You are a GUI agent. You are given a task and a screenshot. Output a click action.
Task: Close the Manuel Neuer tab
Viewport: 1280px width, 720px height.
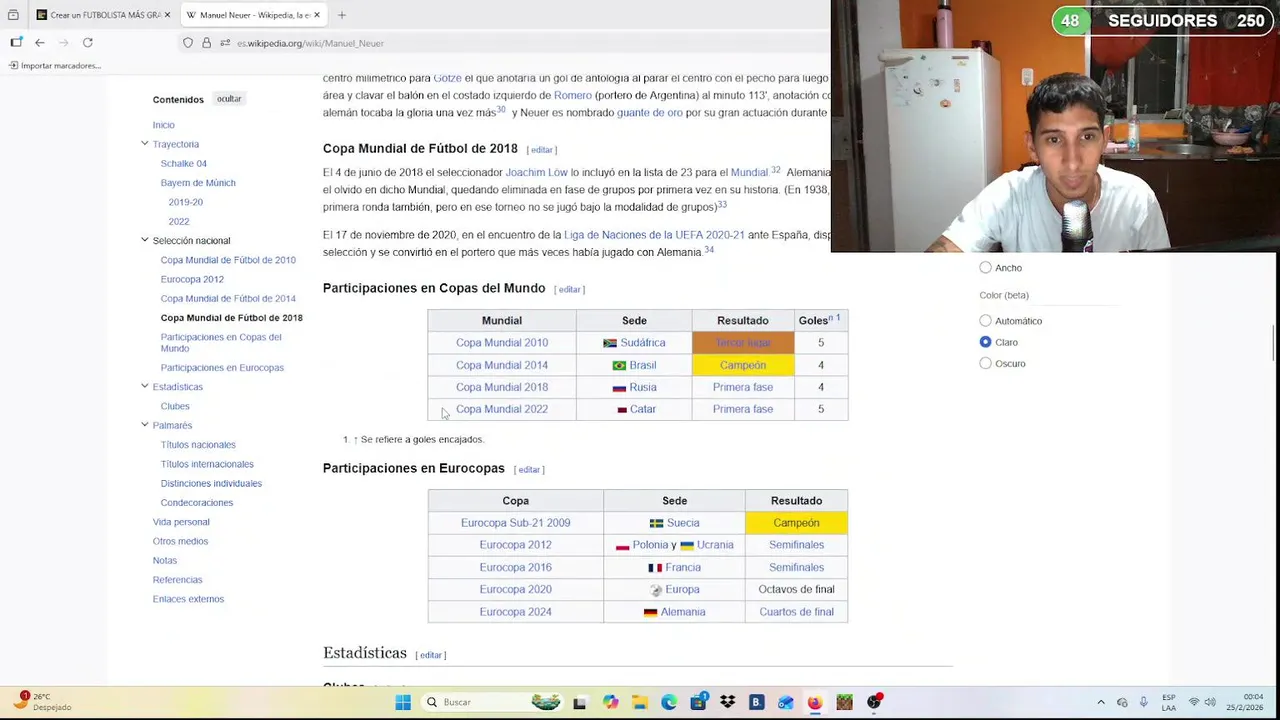[317, 15]
